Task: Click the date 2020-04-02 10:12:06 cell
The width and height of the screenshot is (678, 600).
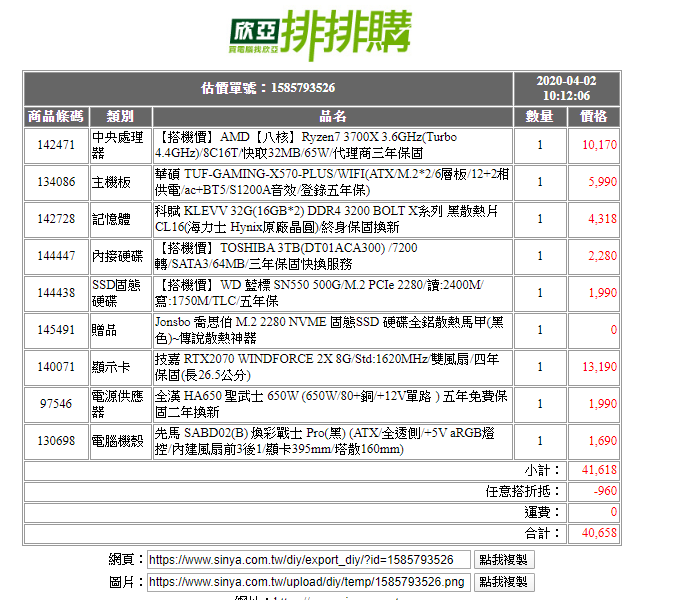Action: (x=566, y=88)
